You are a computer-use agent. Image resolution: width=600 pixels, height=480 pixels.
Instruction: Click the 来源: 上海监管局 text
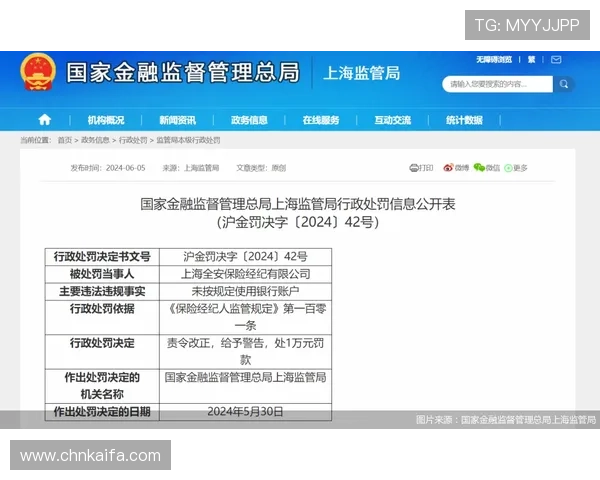coord(191,168)
